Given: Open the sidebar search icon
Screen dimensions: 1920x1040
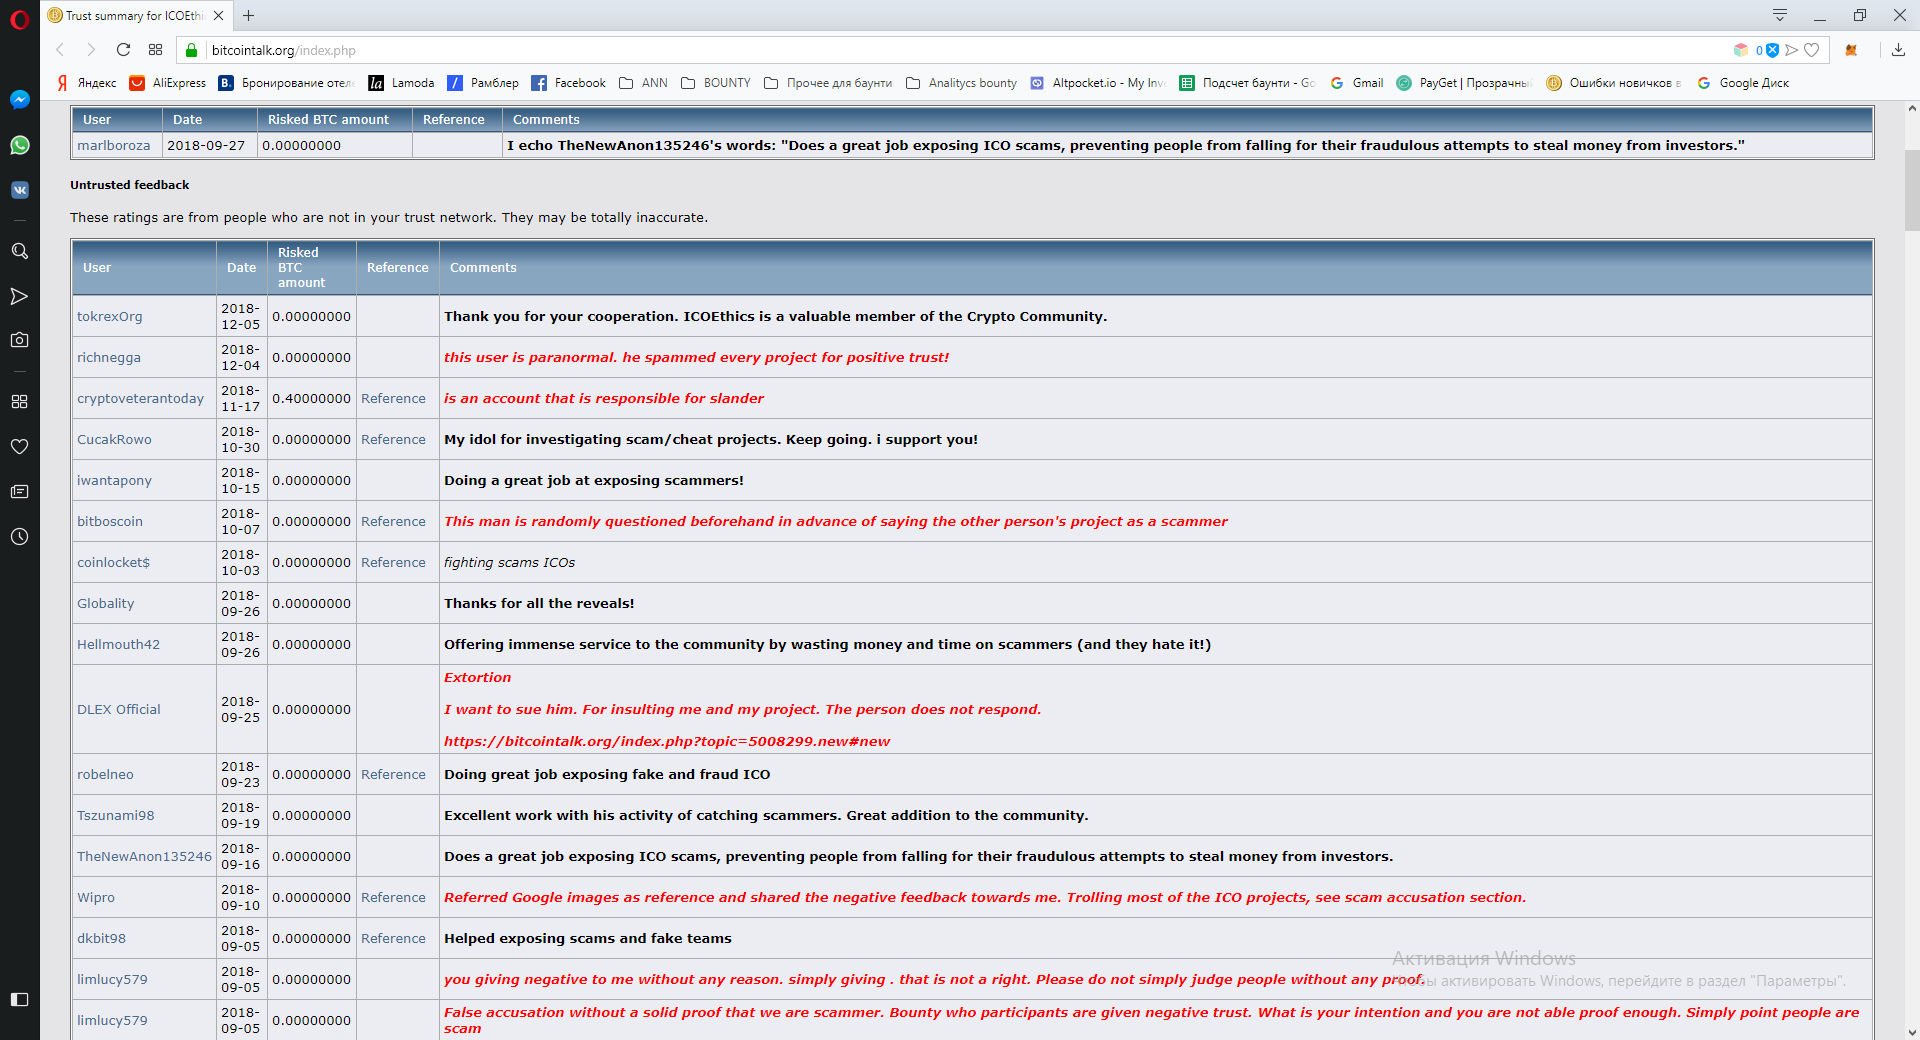Looking at the screenshot, I should click(x=19, y=251).
